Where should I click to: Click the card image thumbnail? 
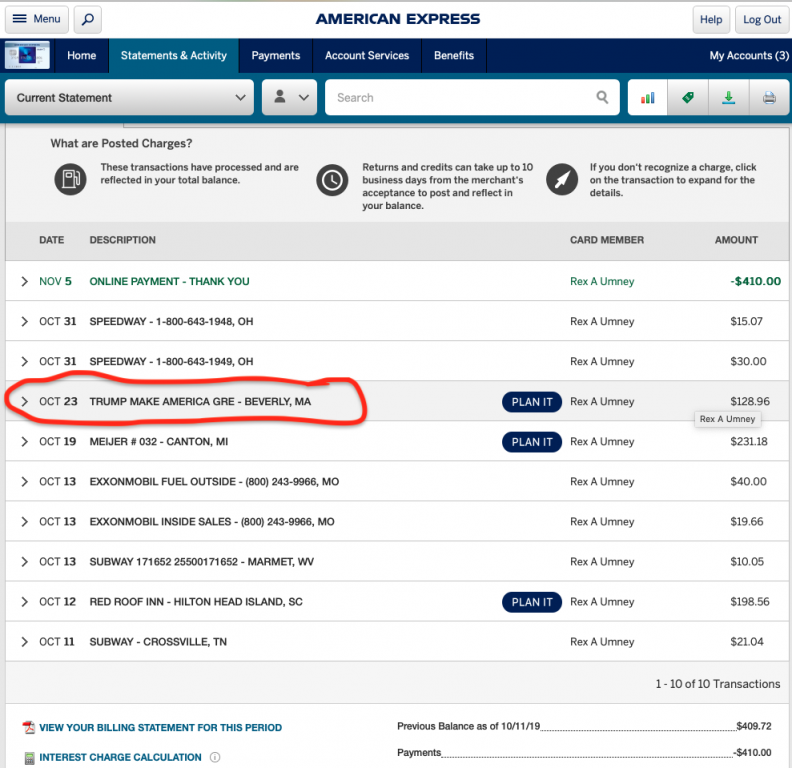pyautogui.click(x=27, y=56)
